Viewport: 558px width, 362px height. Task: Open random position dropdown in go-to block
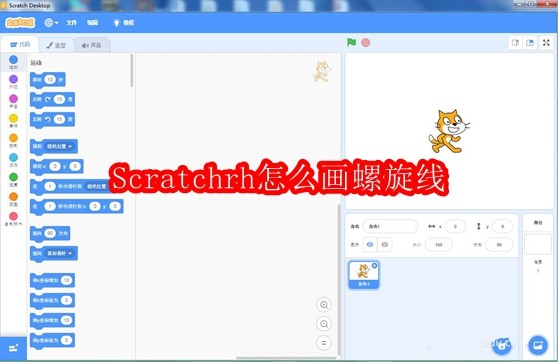[60, 146]
